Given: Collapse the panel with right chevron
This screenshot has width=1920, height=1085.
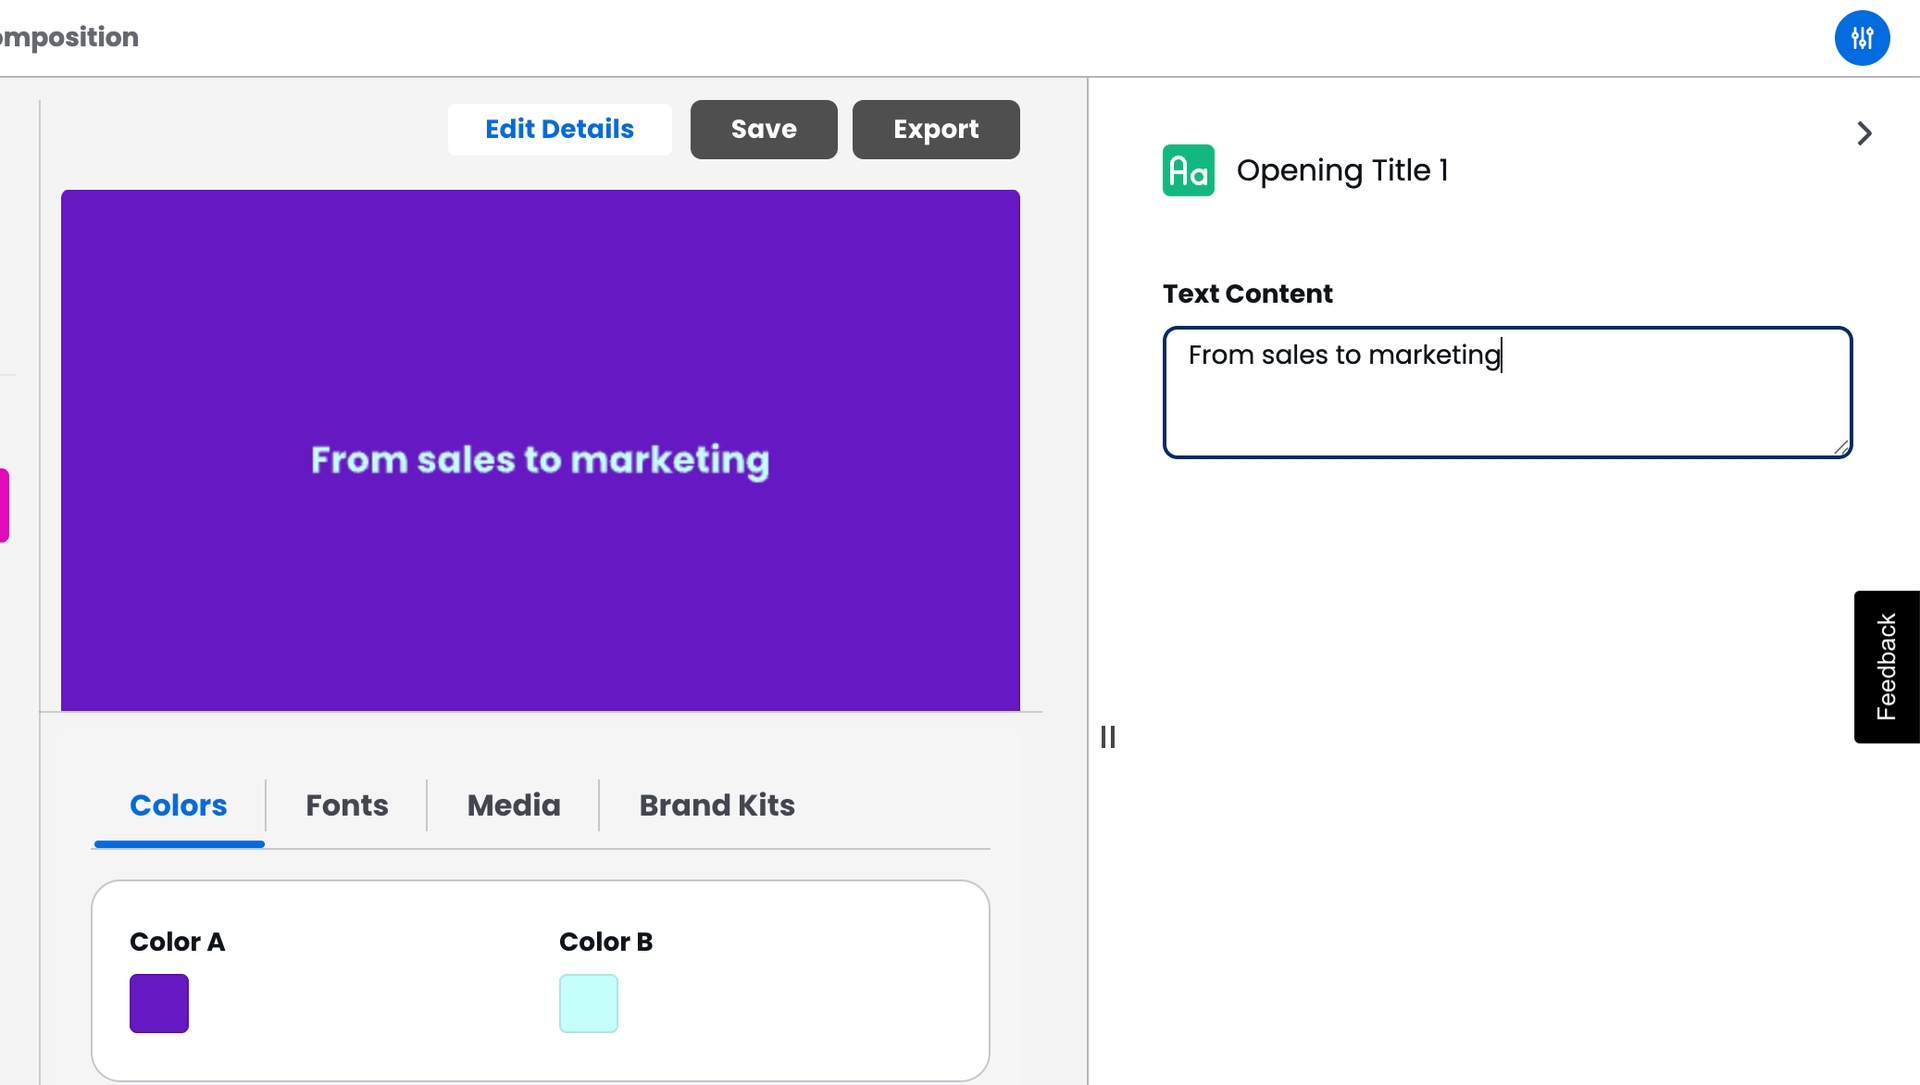Looking at the screenshot, I should [1864, 134].
